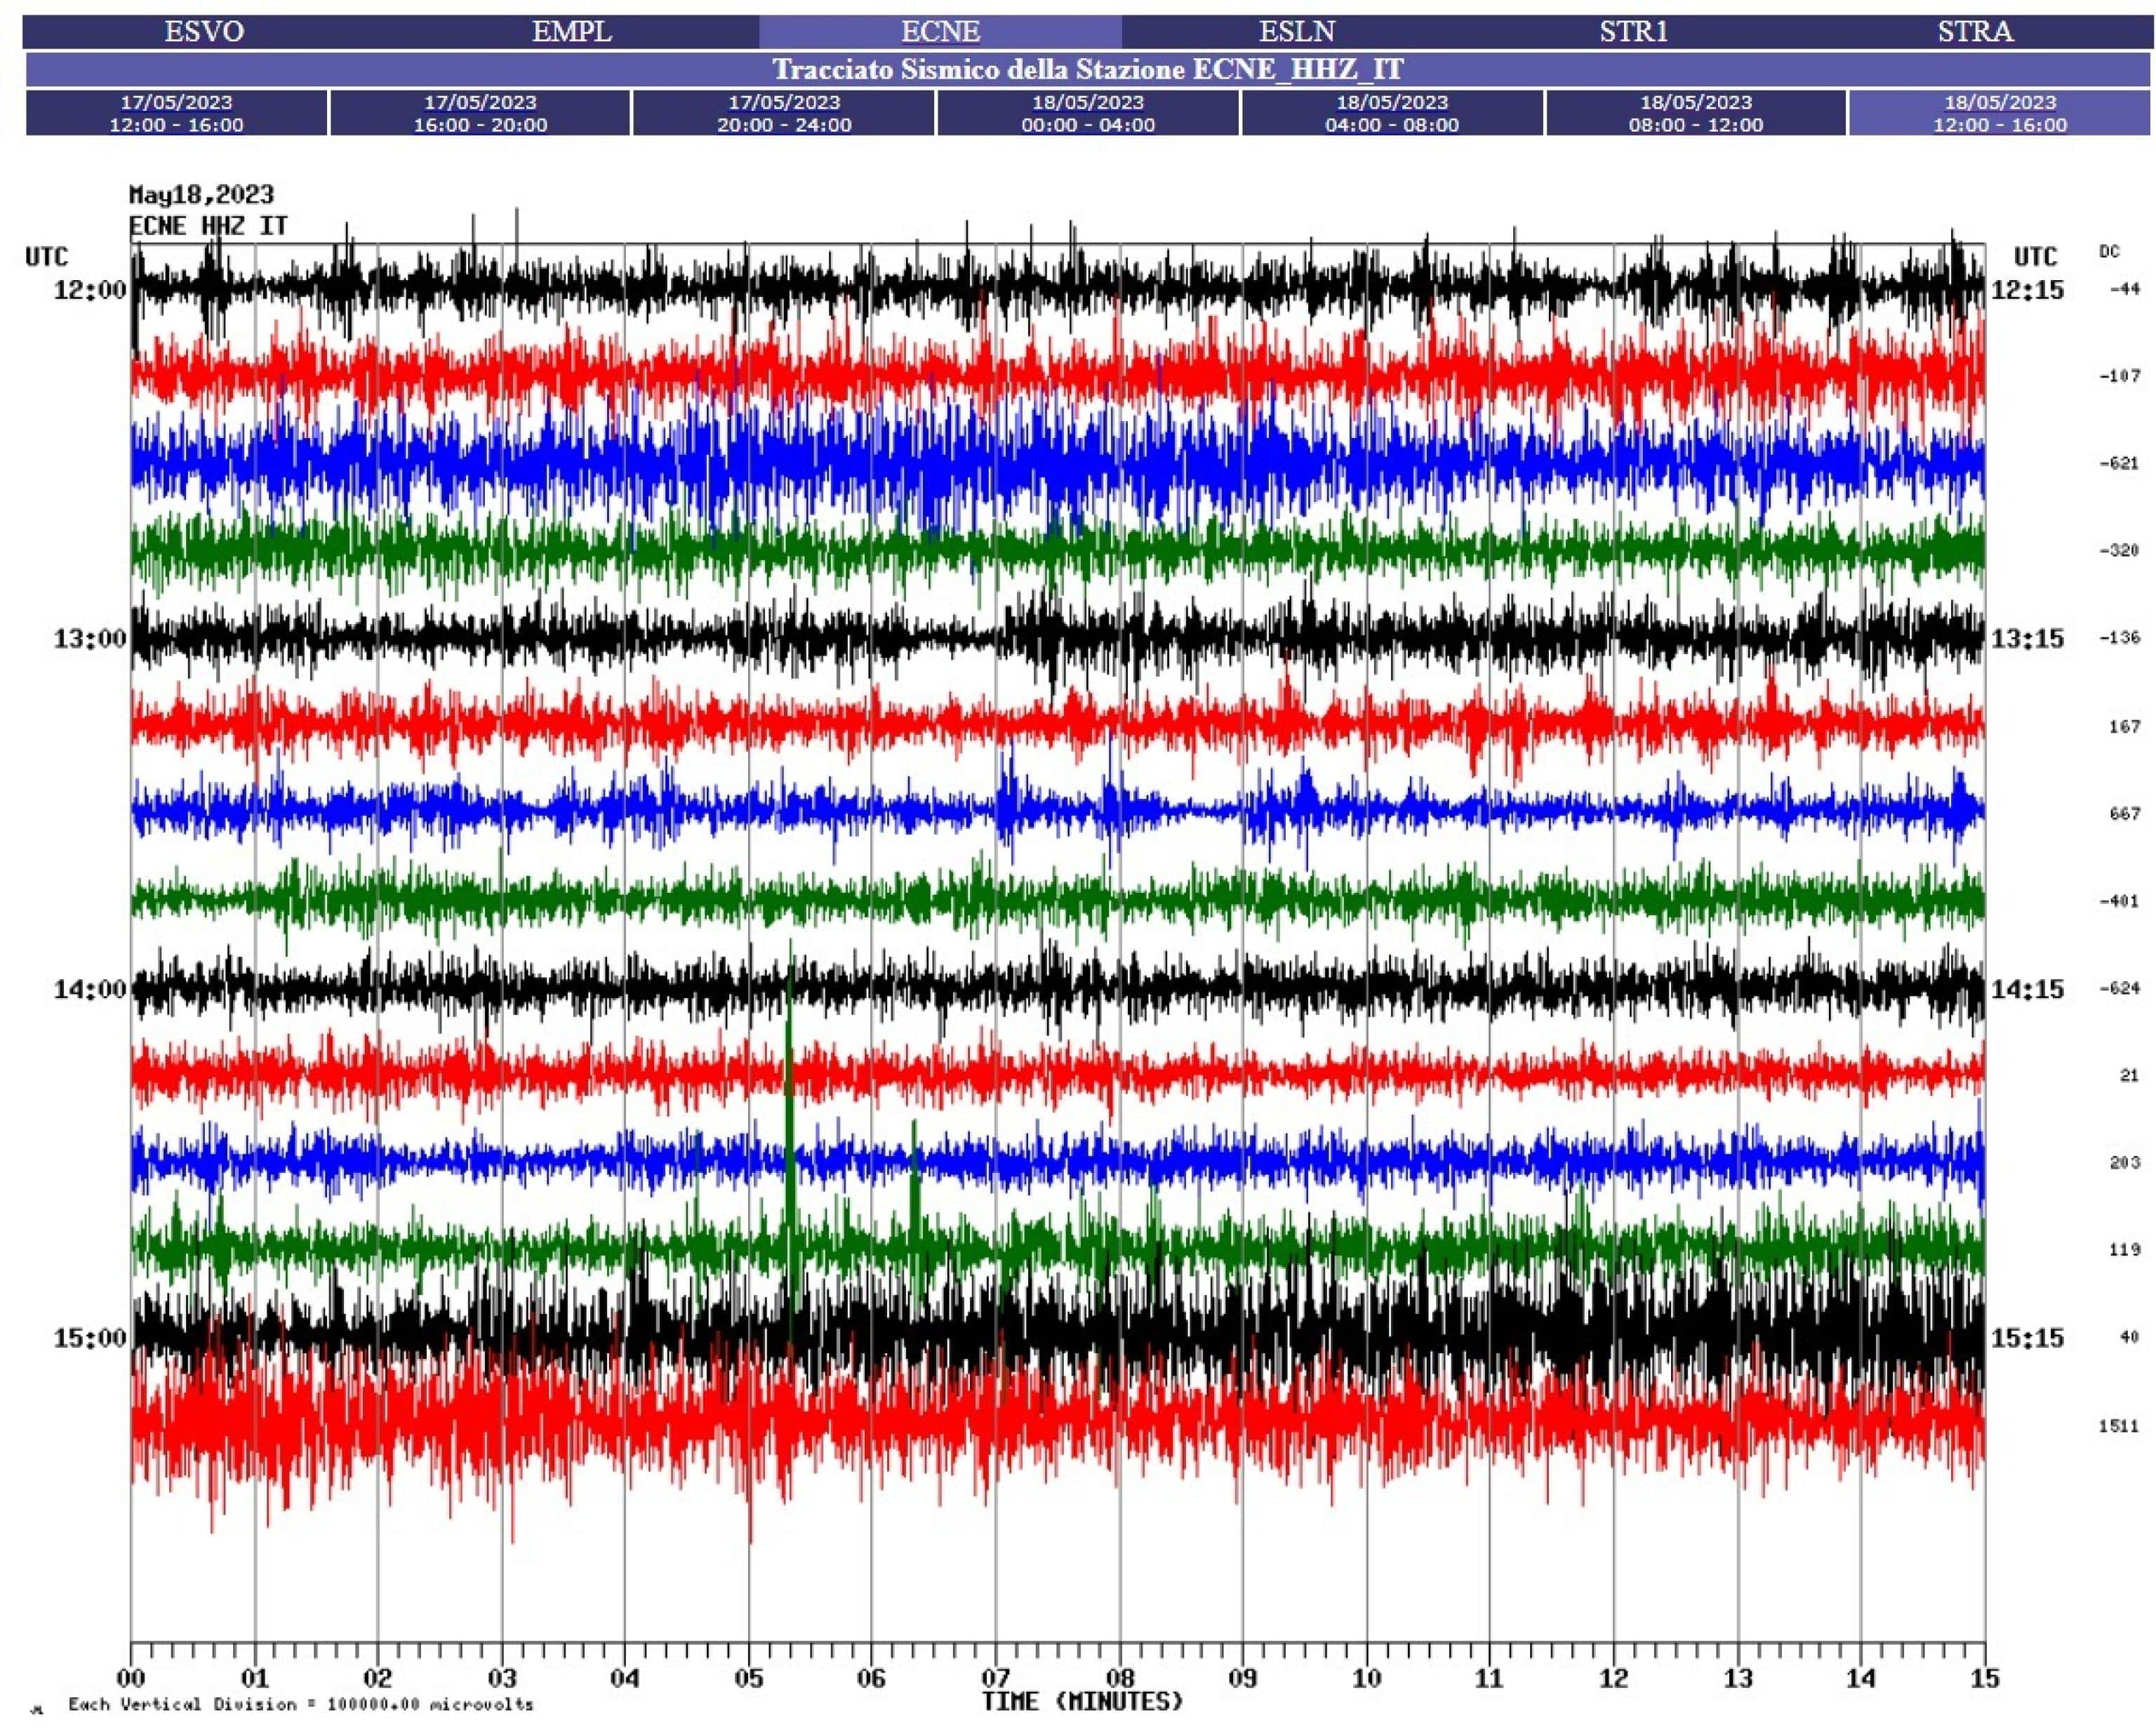Click the 14:15 label on the right axis

tap(2027, 989)
